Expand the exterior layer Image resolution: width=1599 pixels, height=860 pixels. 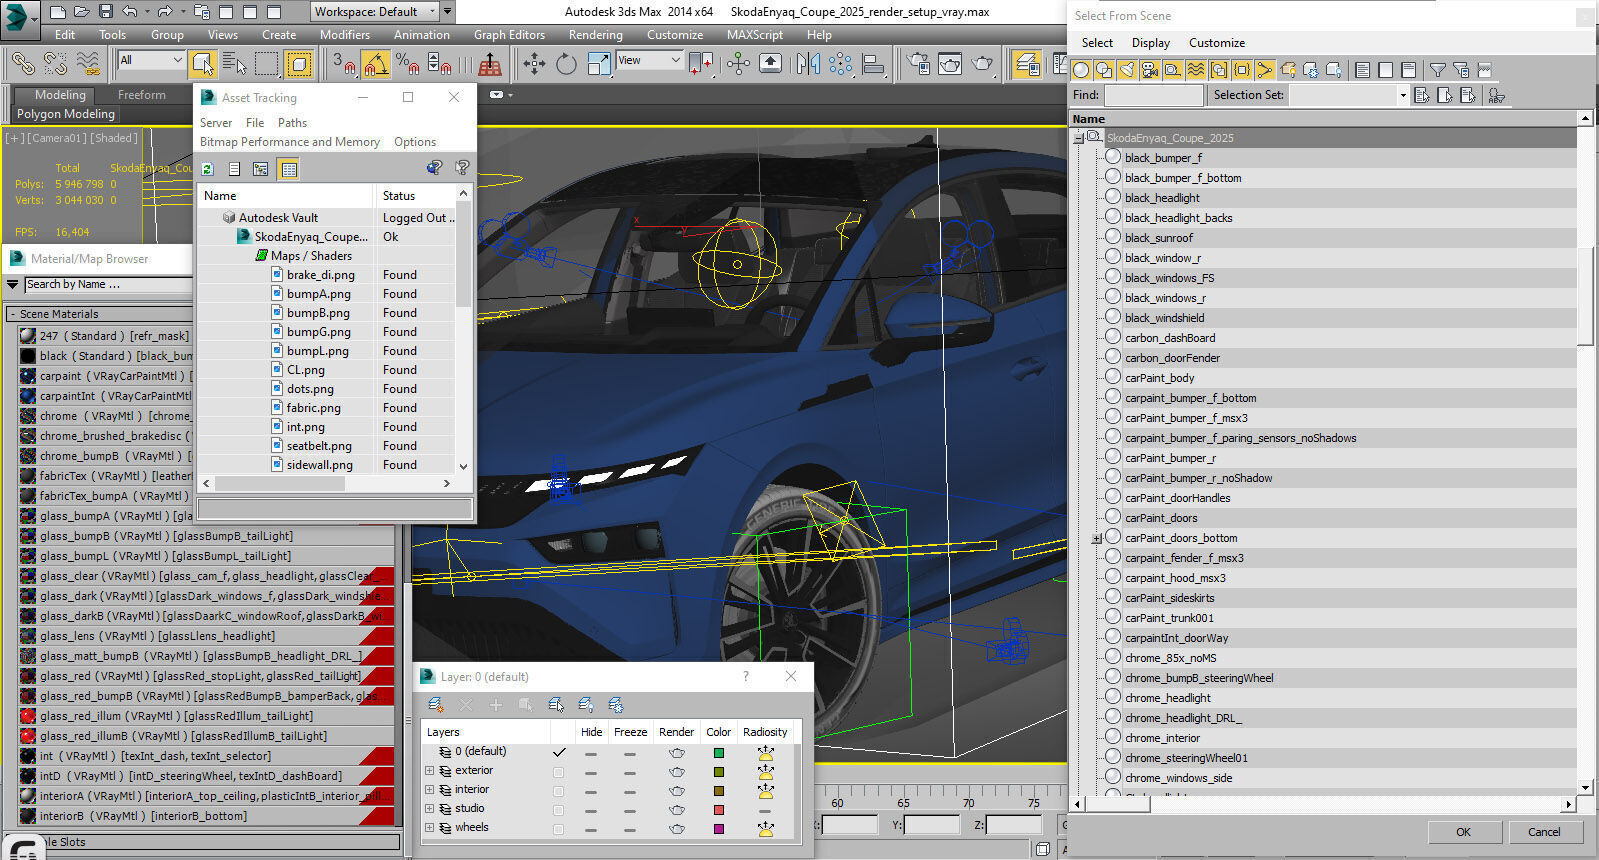click(x=430, y=771)
